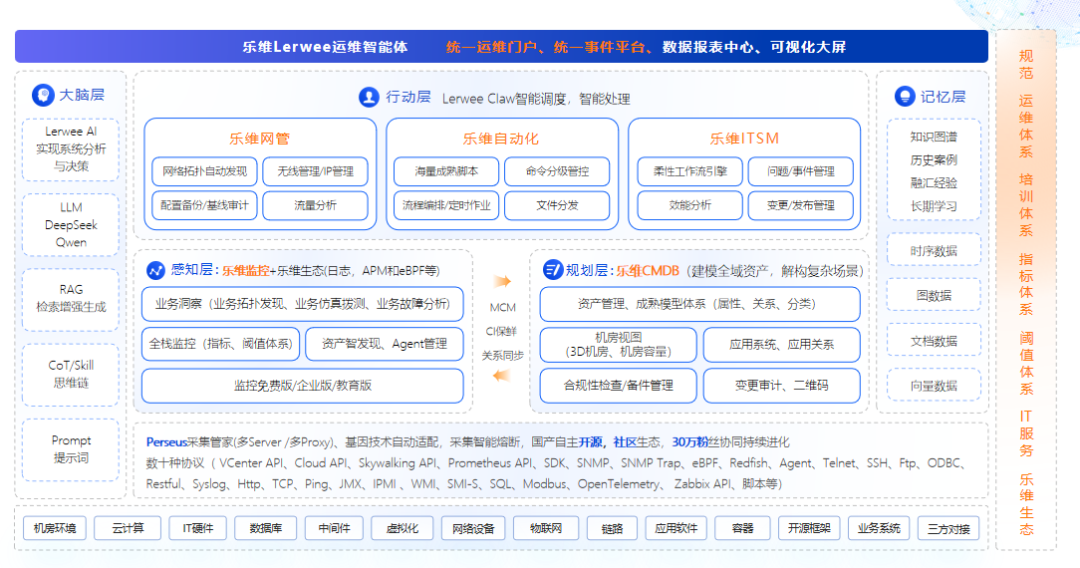Open the CoT/Skill 思维链 card

click(x=71, y=375)
